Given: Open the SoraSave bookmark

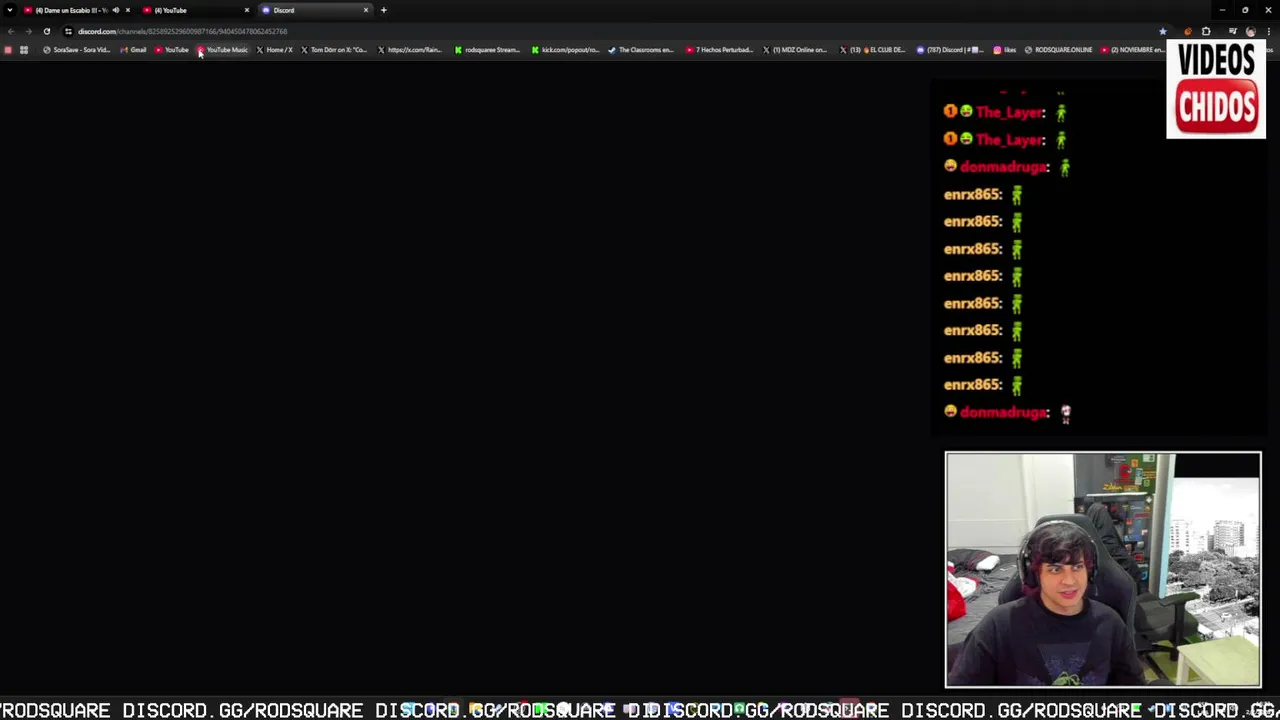Looking at the screenshot, I should point(76,50).
